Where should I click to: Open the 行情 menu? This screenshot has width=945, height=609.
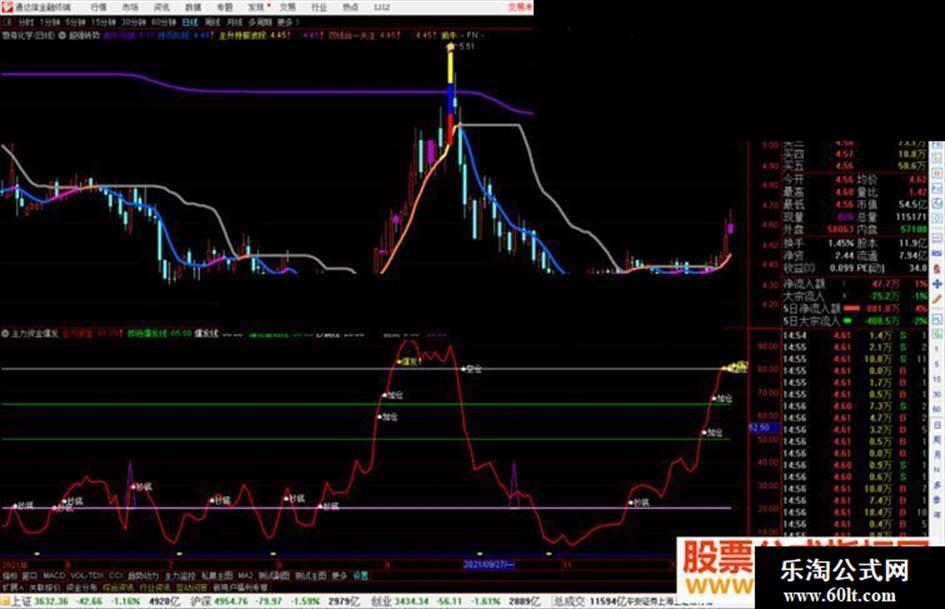(99, 7)
